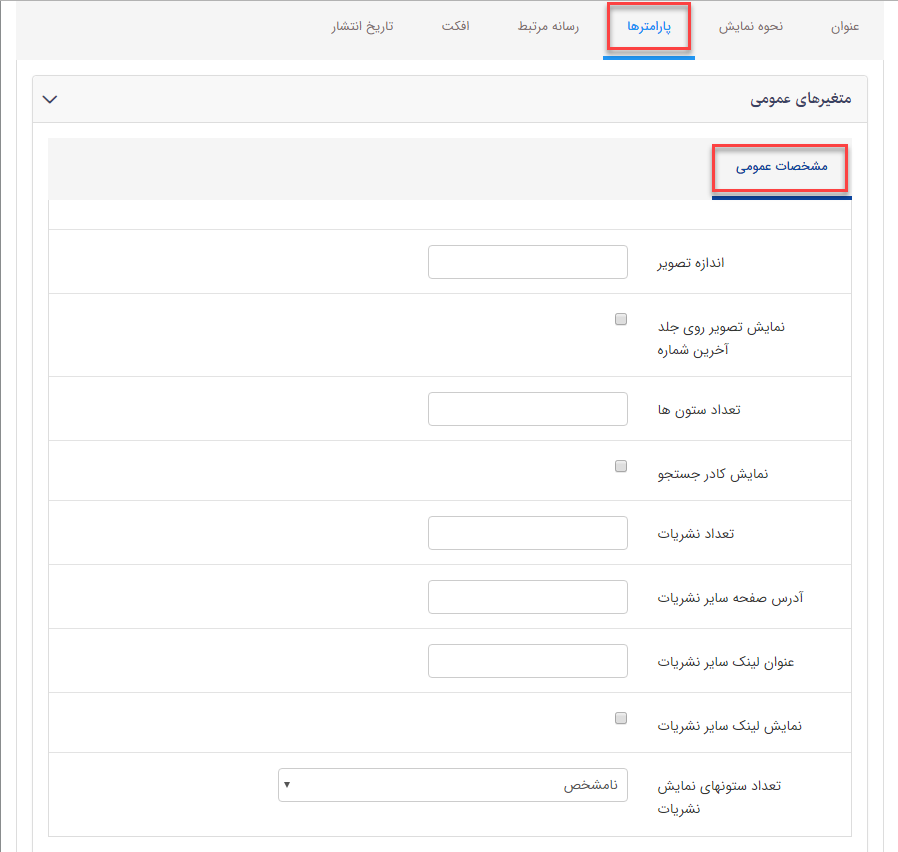Open the نحوه نمایش tab
The height and width of the screenshot is (852, 898).
tap(751, 27)
